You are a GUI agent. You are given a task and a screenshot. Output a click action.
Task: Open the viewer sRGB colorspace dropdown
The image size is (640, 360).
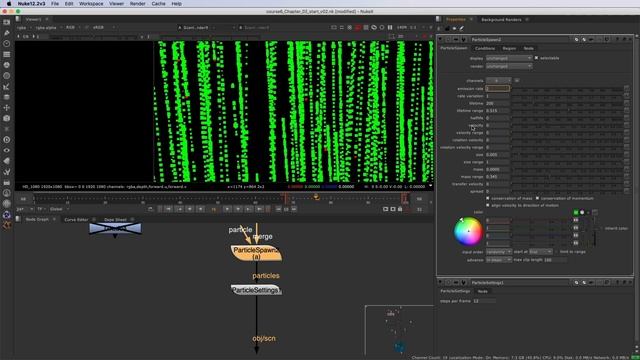click(103, 28)
